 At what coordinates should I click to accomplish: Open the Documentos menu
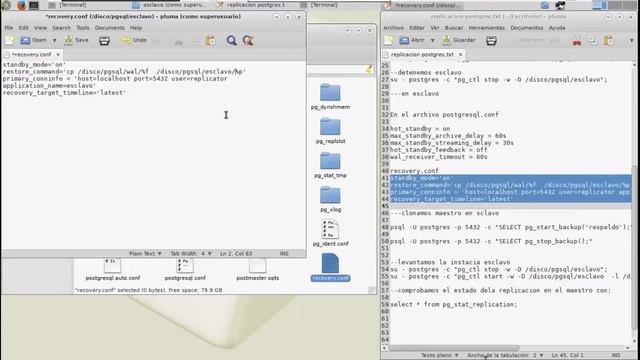527,28
